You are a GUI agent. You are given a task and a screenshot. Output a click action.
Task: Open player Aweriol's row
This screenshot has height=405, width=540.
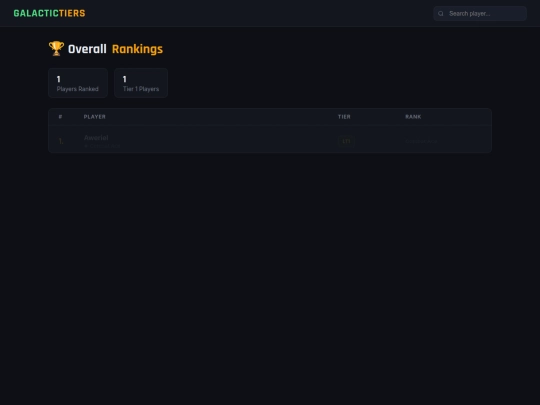point(270,139)
